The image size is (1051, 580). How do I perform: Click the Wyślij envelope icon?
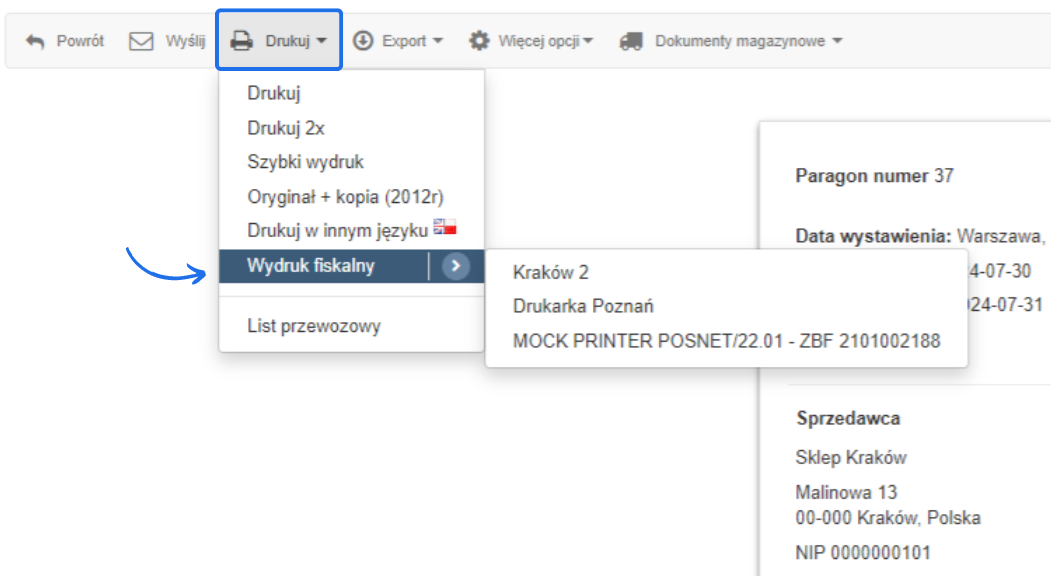point(141,42)
